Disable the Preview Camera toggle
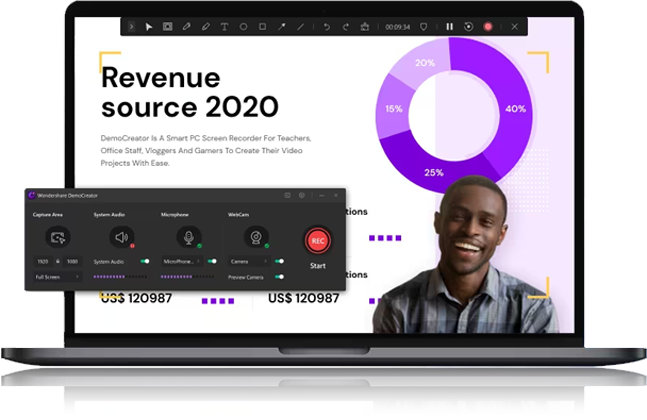The image size is (647, 420). click(279, 276)
